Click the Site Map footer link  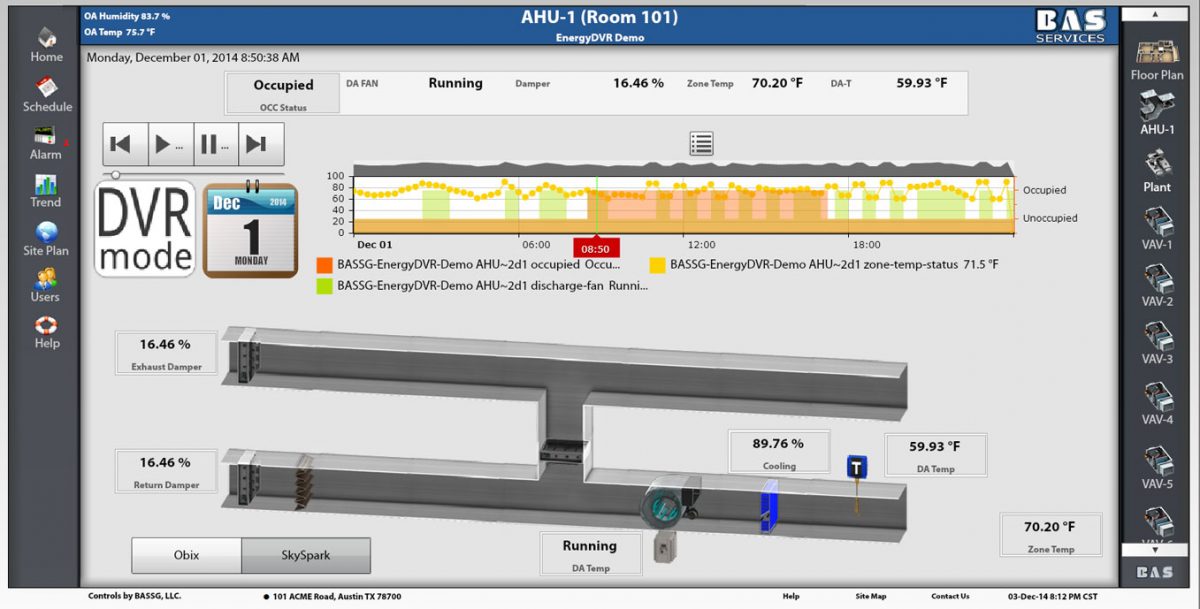[x=870, y=596]
